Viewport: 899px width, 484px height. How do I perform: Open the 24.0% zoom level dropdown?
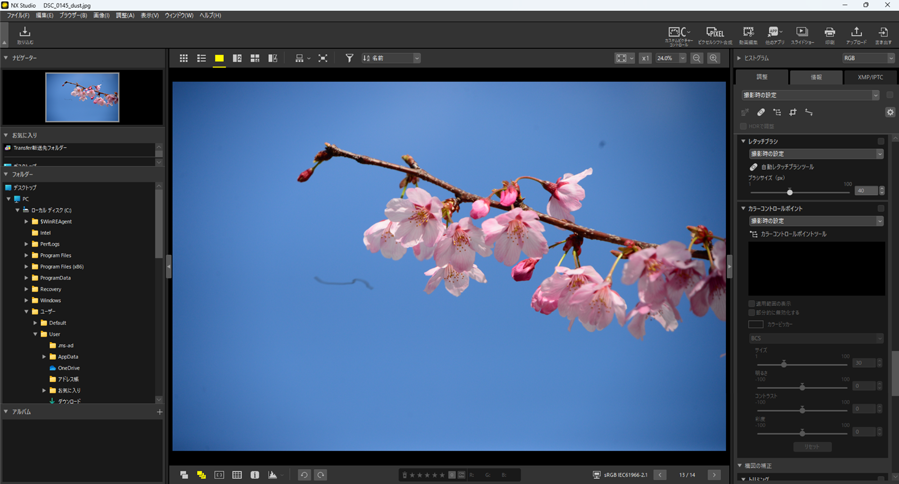(x=683, y=59)
